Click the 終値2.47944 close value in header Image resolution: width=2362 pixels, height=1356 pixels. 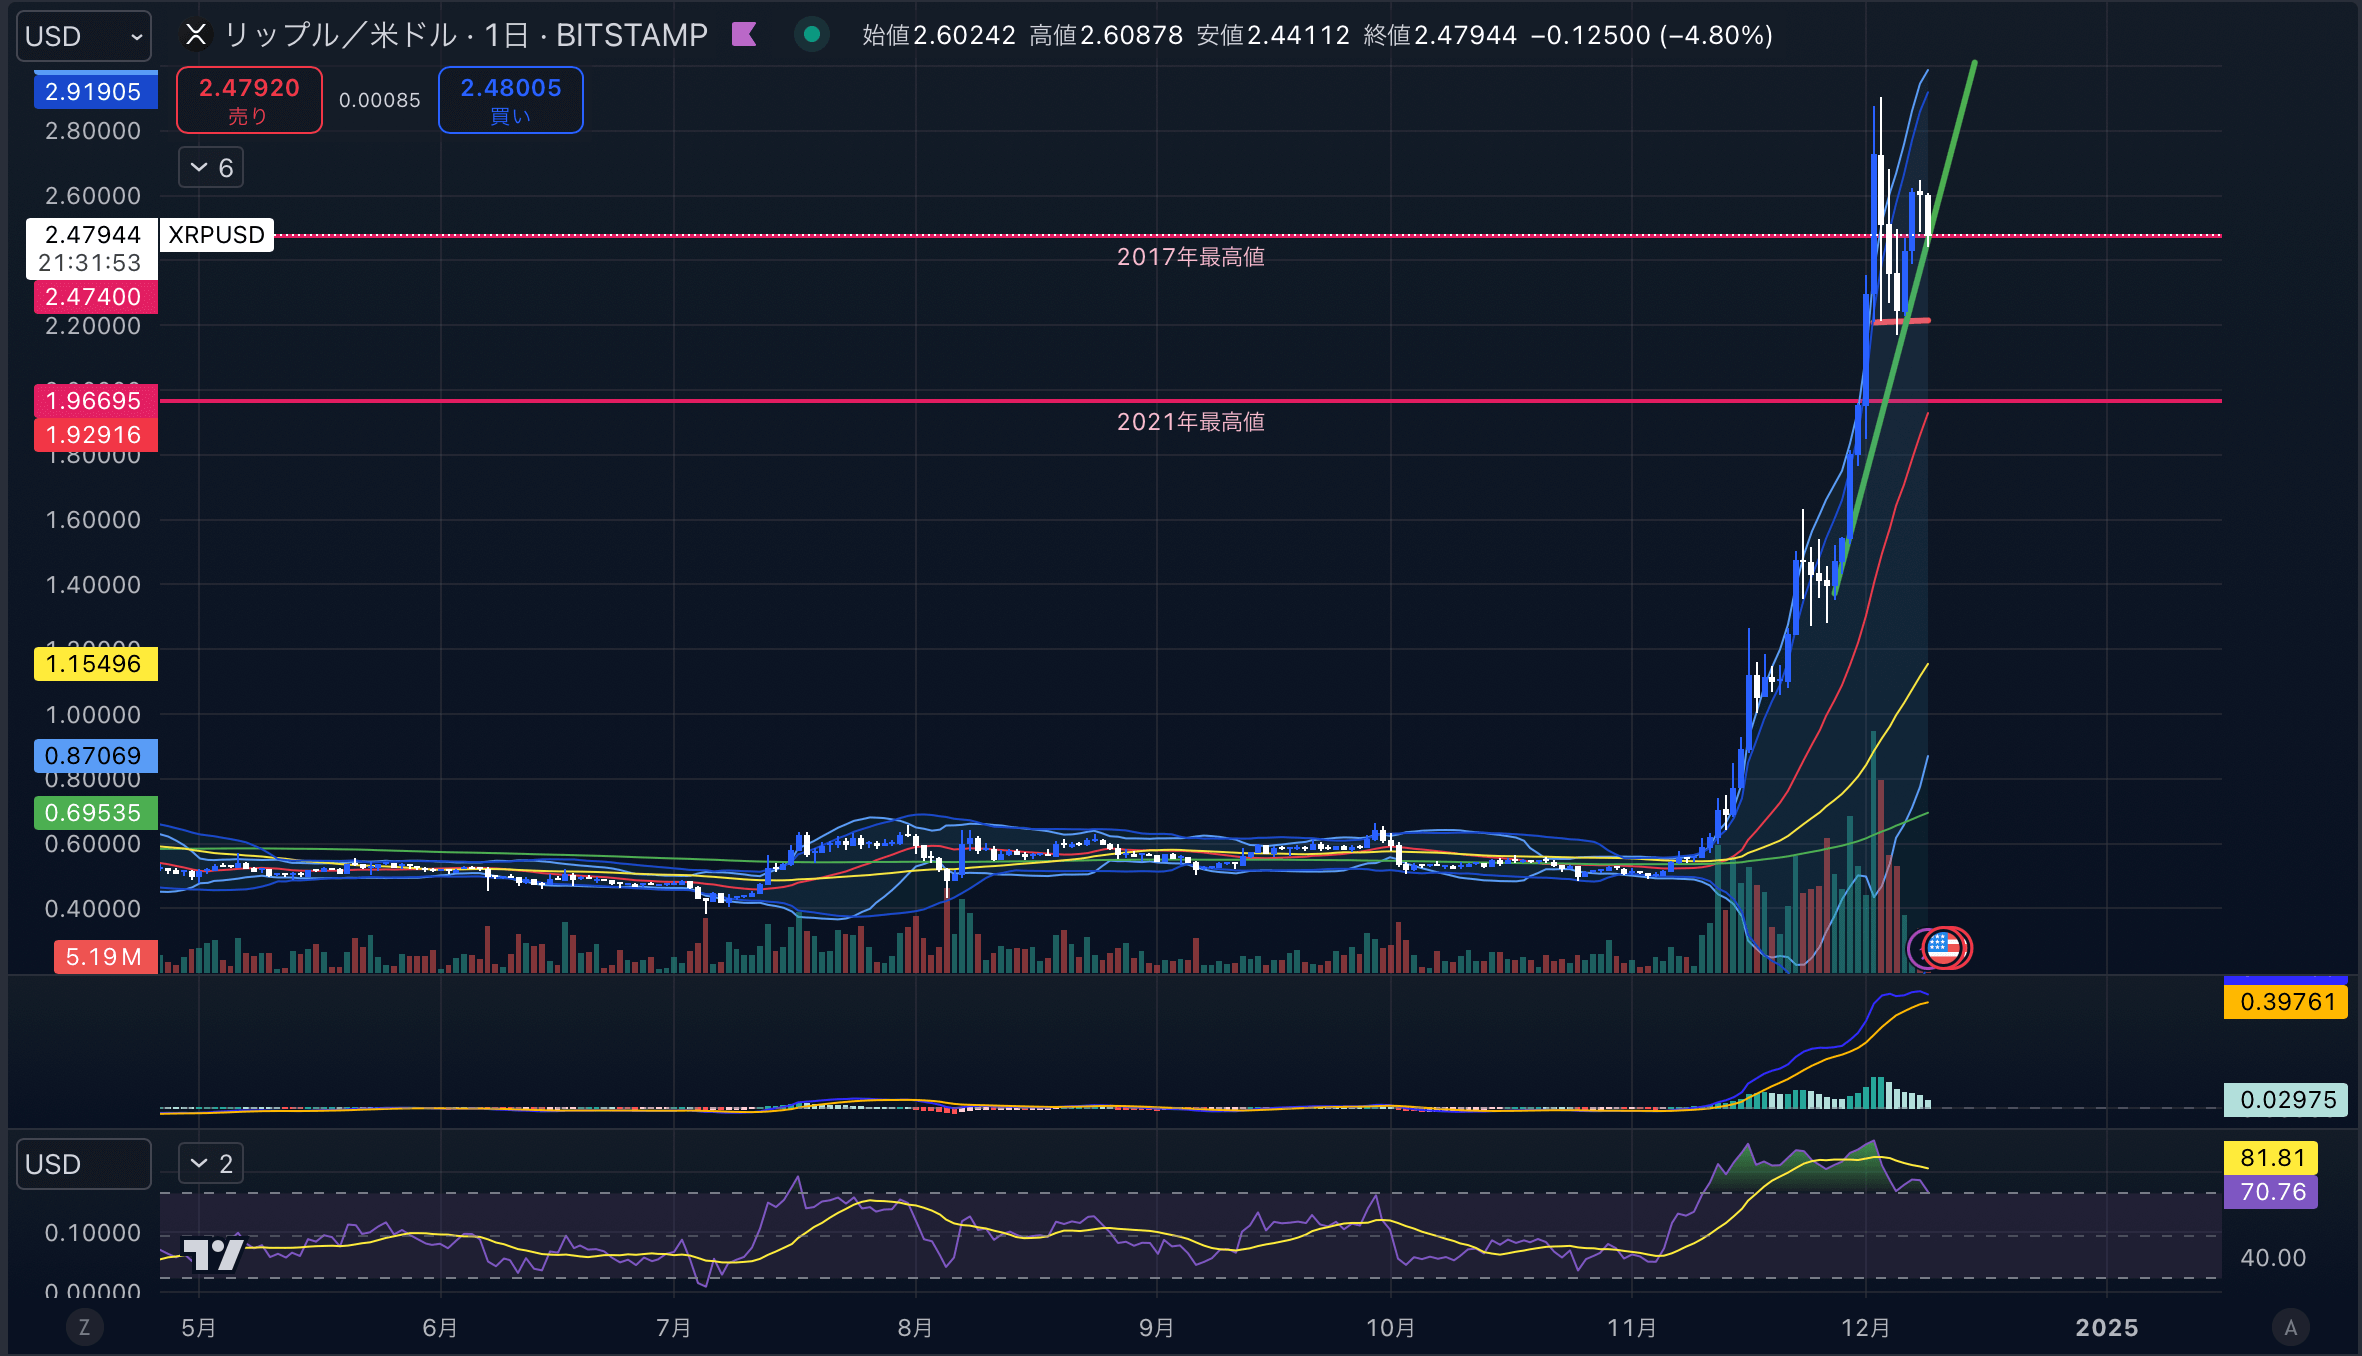tap(1440, 35)
